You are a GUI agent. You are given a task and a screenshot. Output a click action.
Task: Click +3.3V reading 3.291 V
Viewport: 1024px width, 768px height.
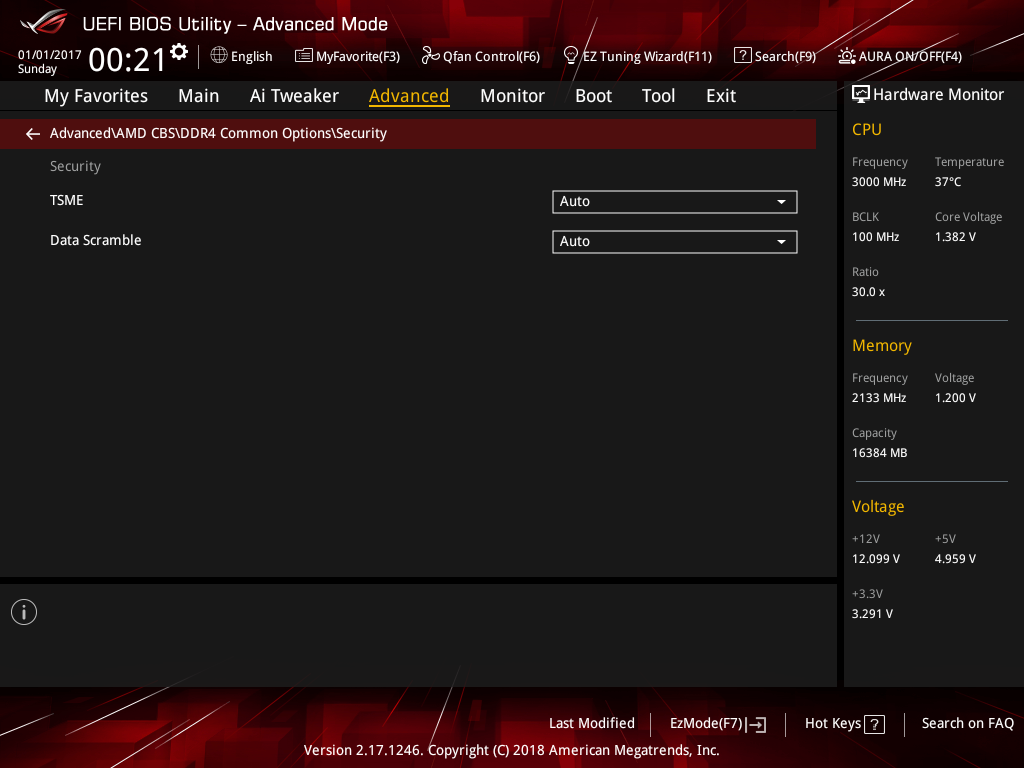(x=872, y=614)
